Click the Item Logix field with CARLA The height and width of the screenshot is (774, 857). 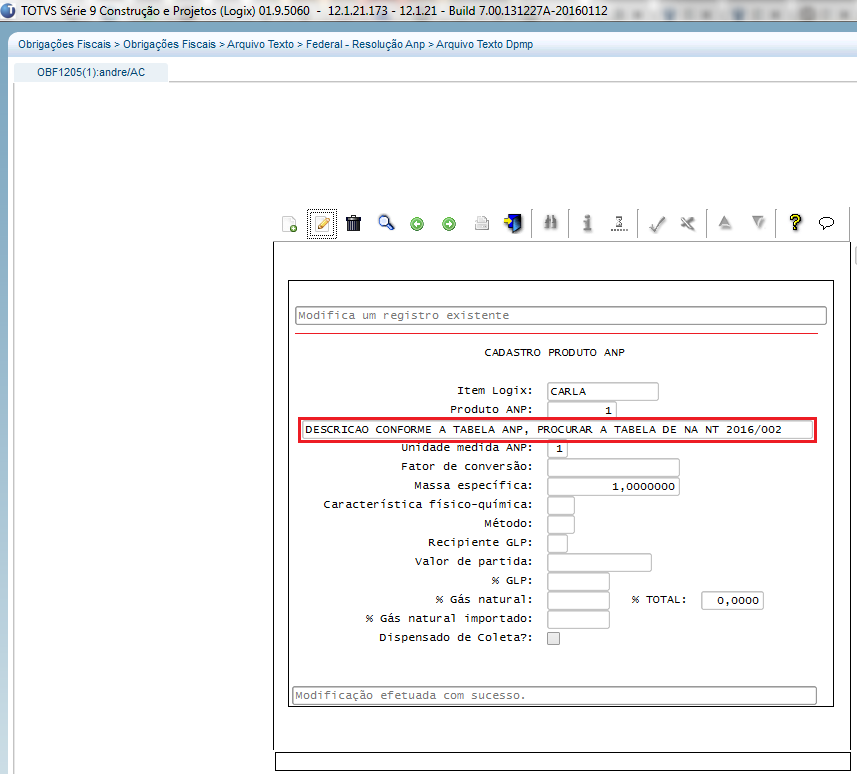coord(603,391)
